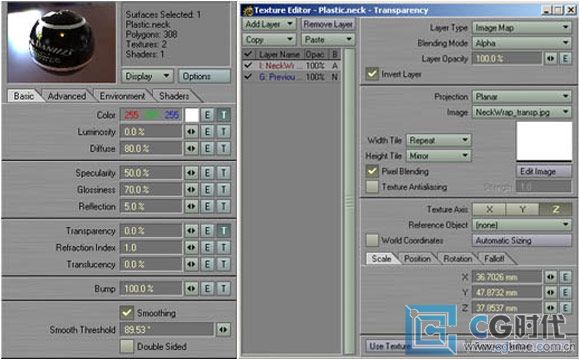Click Bump envelope E button
This screenshot has width=580, height=360.
click(207, 289)
